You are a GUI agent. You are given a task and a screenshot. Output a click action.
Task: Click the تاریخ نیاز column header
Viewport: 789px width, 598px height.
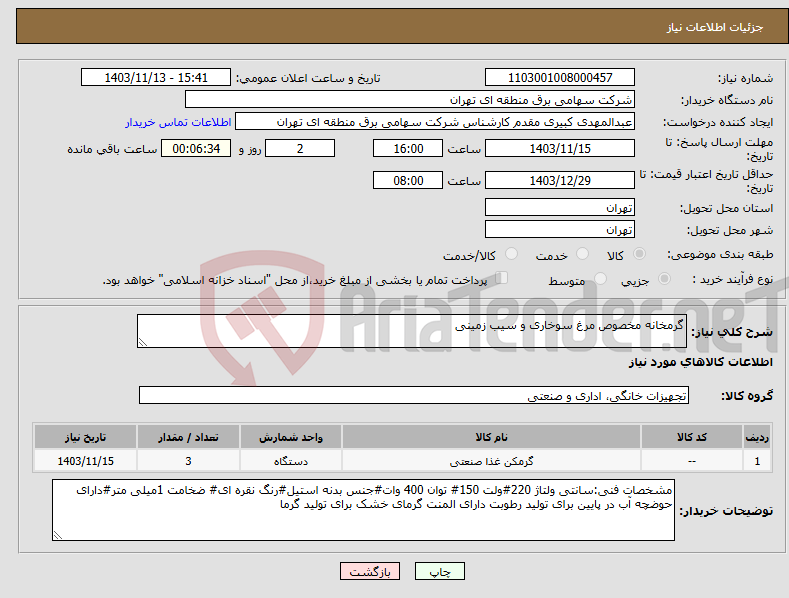pyautogui.click(x=86, y=437)
